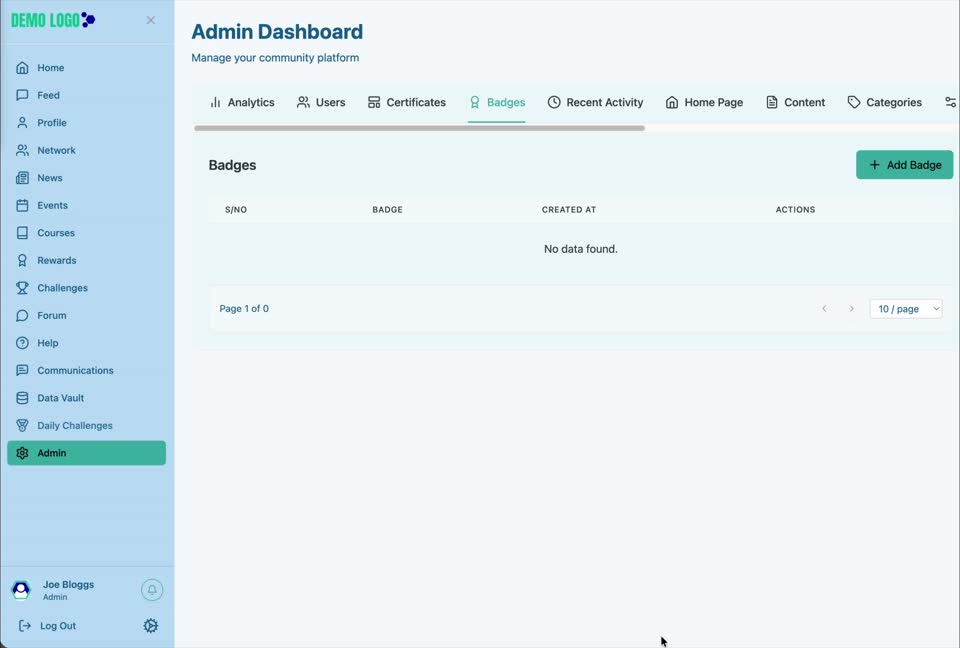Open Forum from the sidebar
Image resolution: width=960 pixels, height=648 pixels.
click(x=86, y=315)
